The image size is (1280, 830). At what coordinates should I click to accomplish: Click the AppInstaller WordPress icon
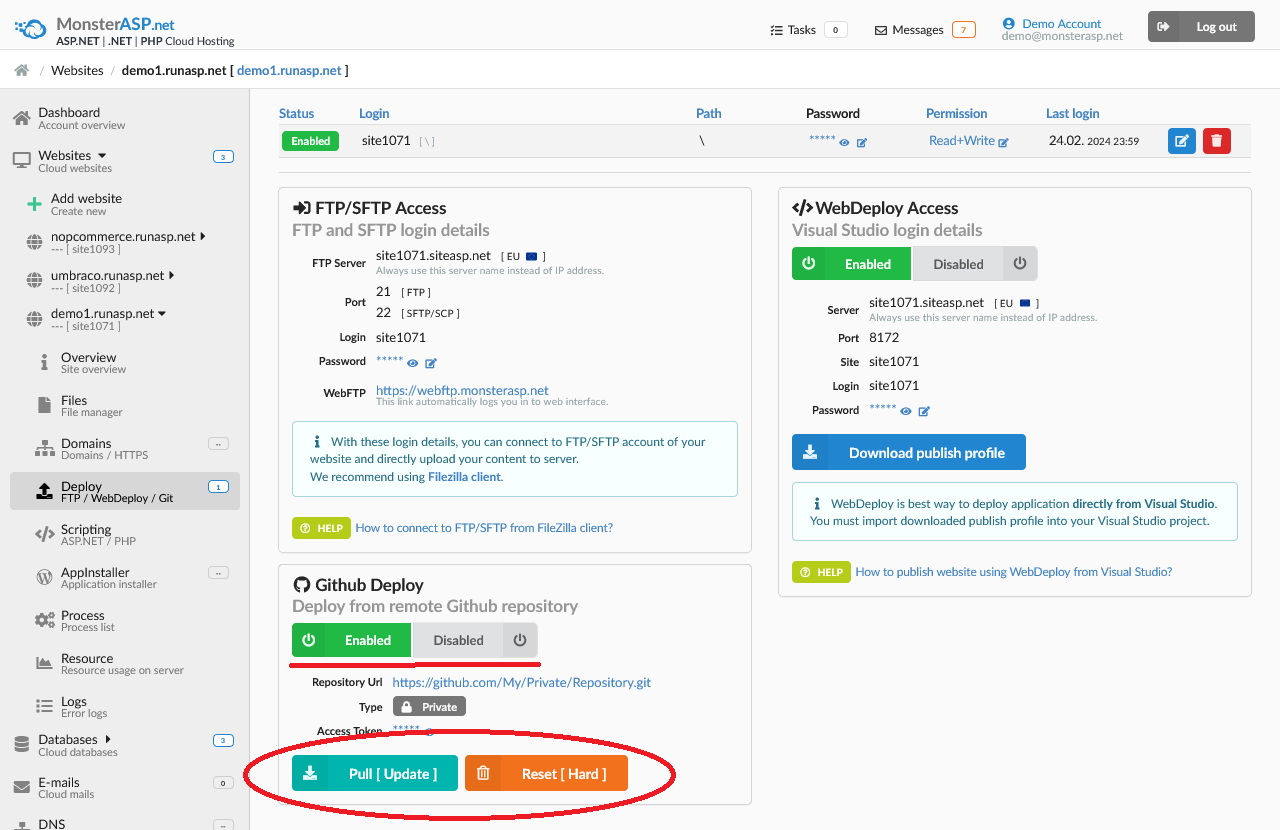[44, 577]
